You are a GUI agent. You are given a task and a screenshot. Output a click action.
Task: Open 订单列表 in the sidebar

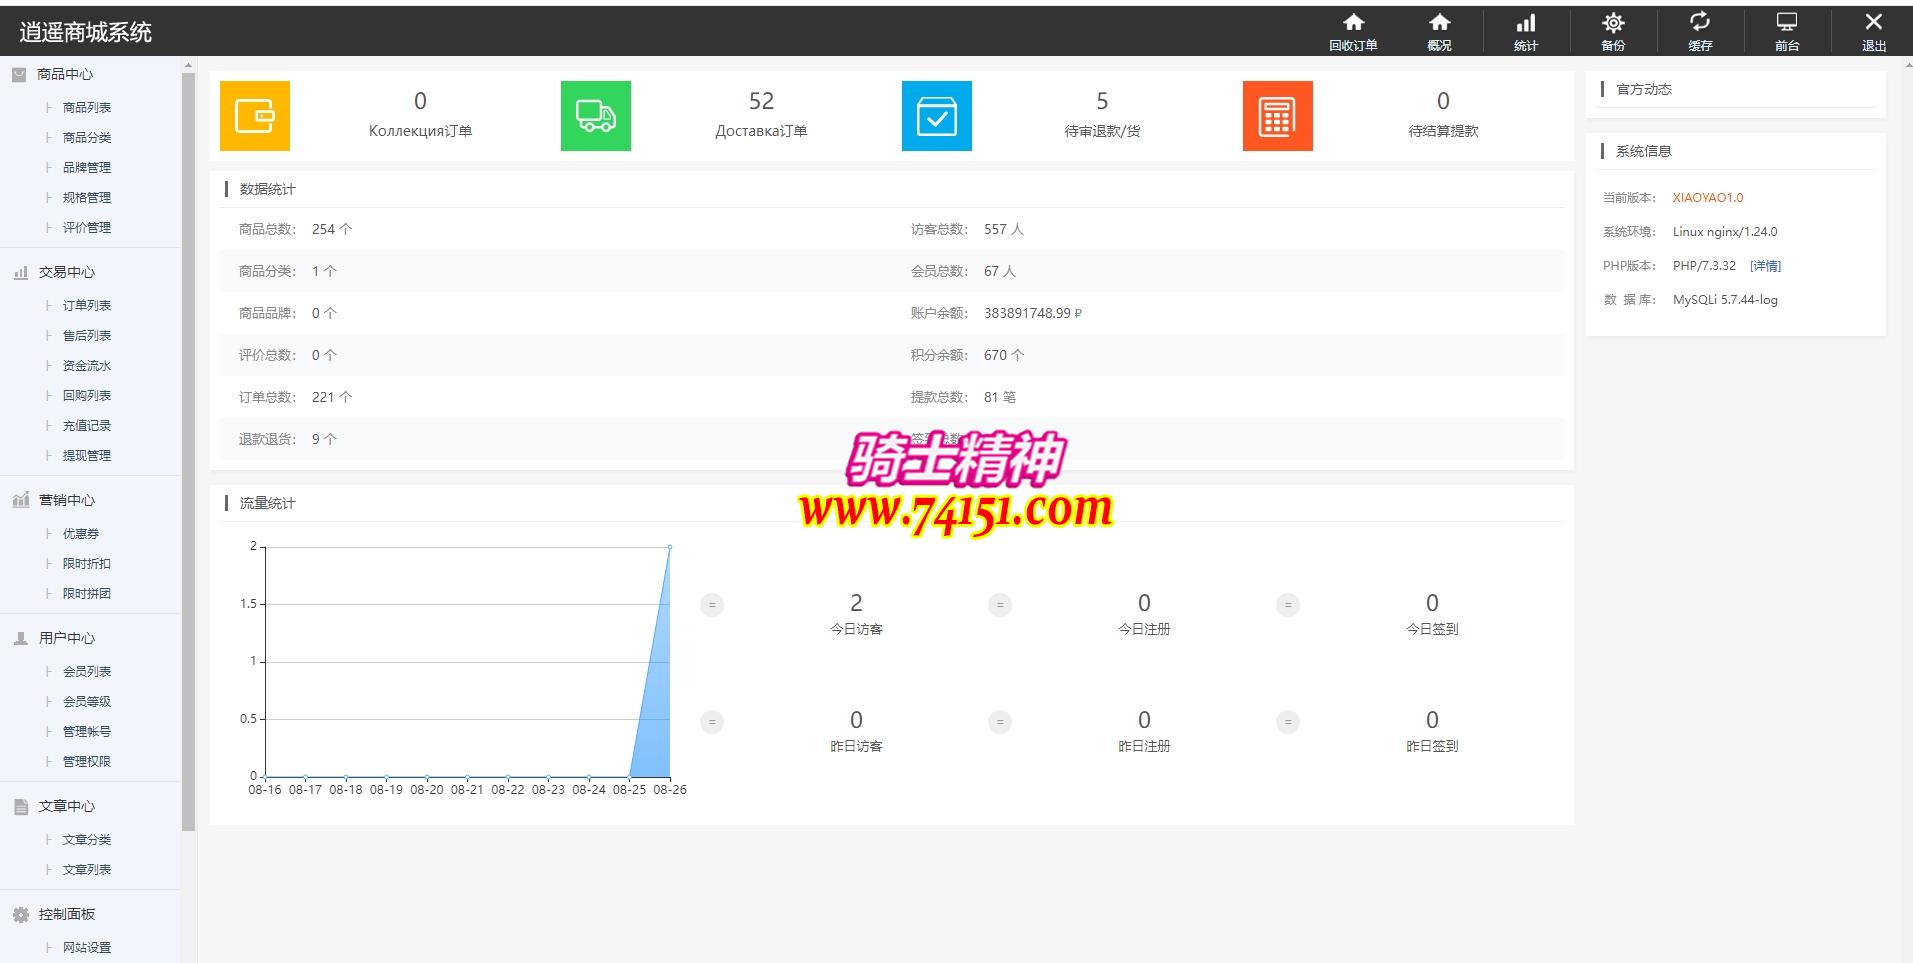pyautogui.click(x=87, y=306)
